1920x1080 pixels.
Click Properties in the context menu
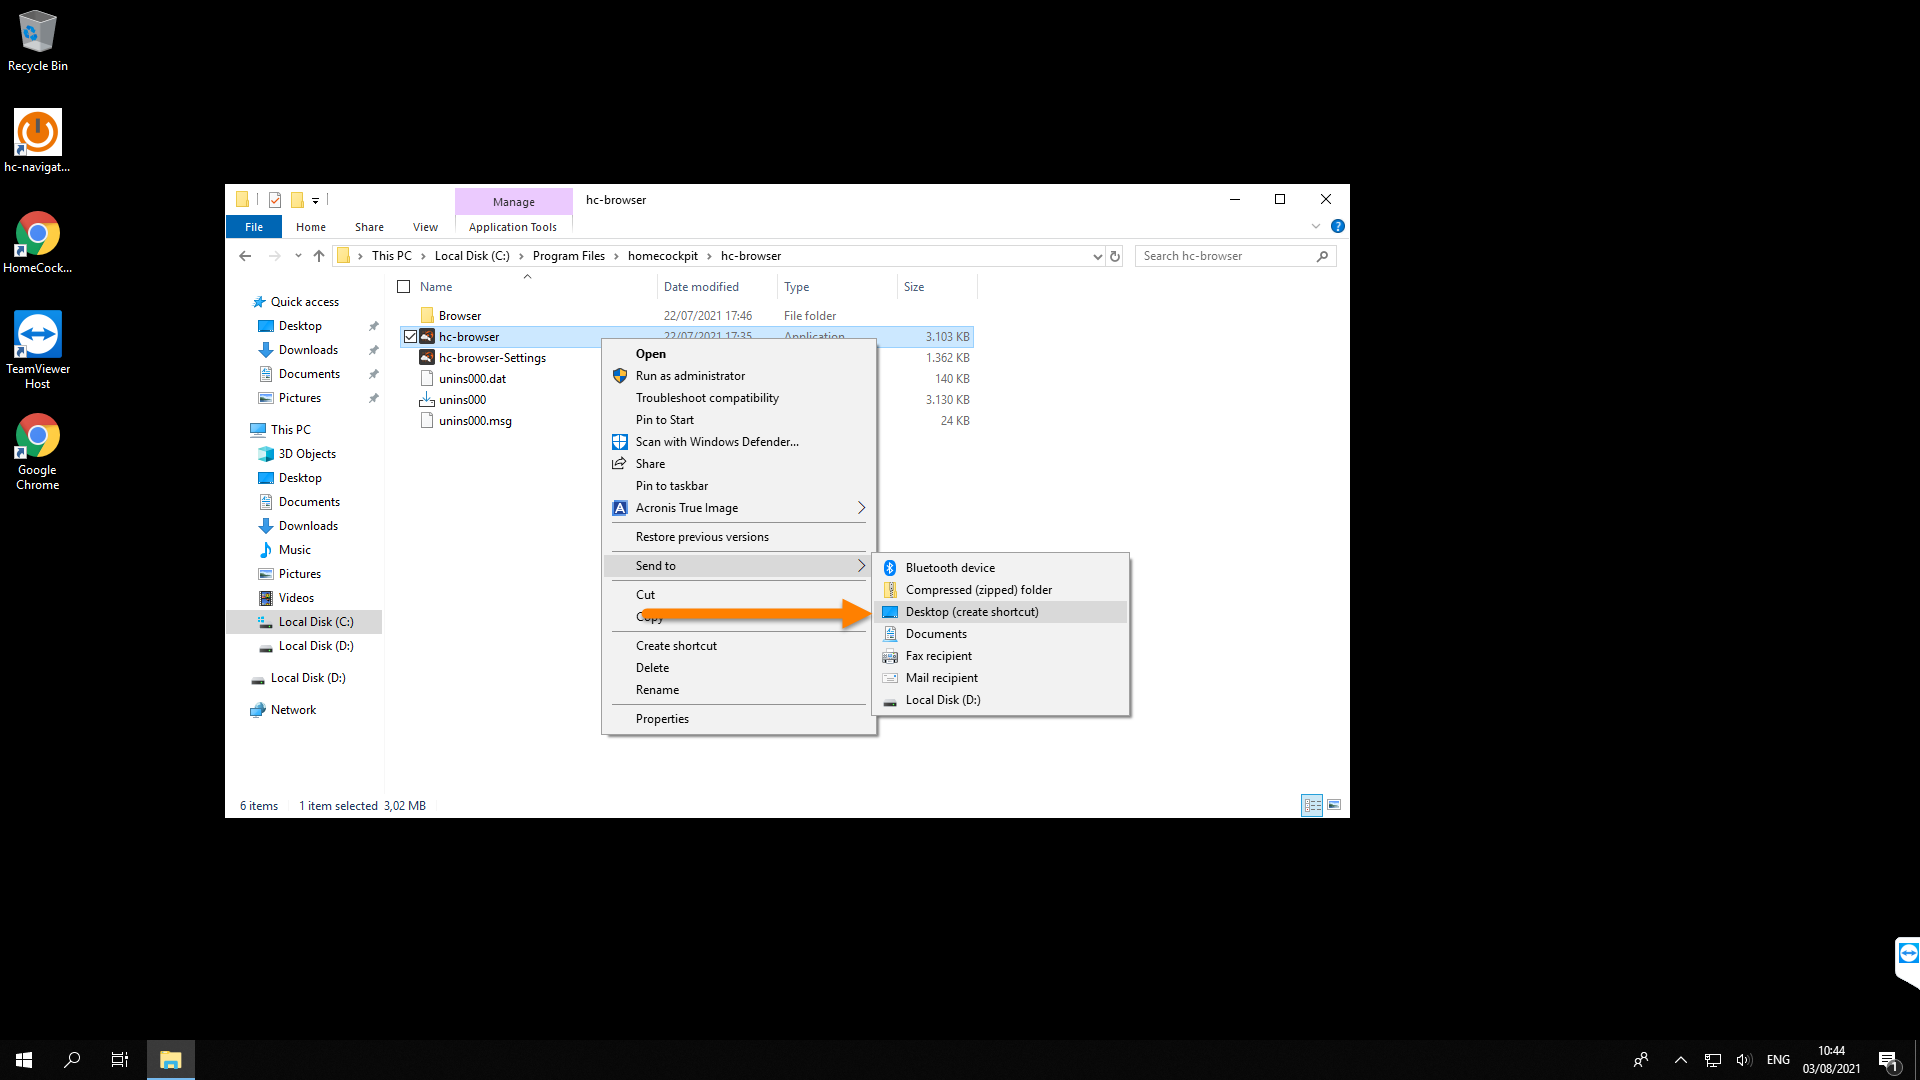point(662,719)
